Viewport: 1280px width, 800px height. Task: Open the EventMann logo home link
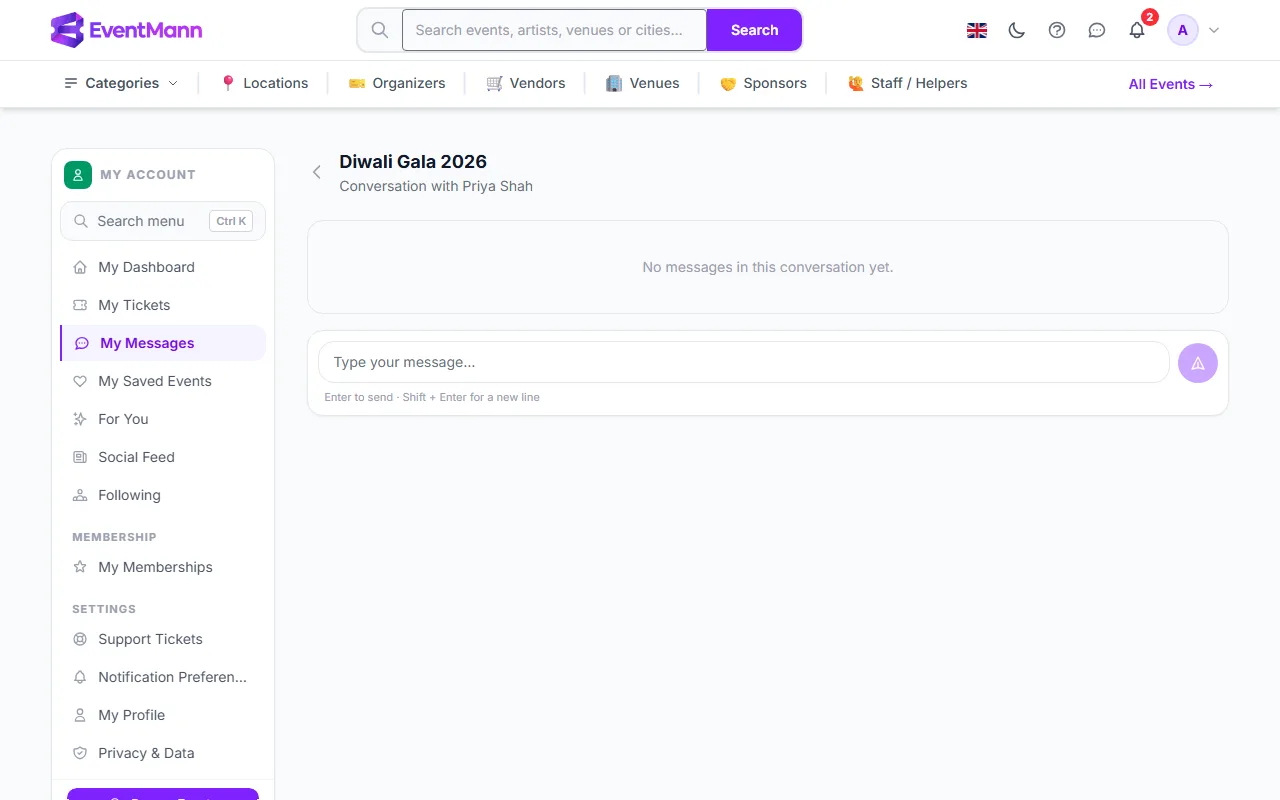pos(126,30)
